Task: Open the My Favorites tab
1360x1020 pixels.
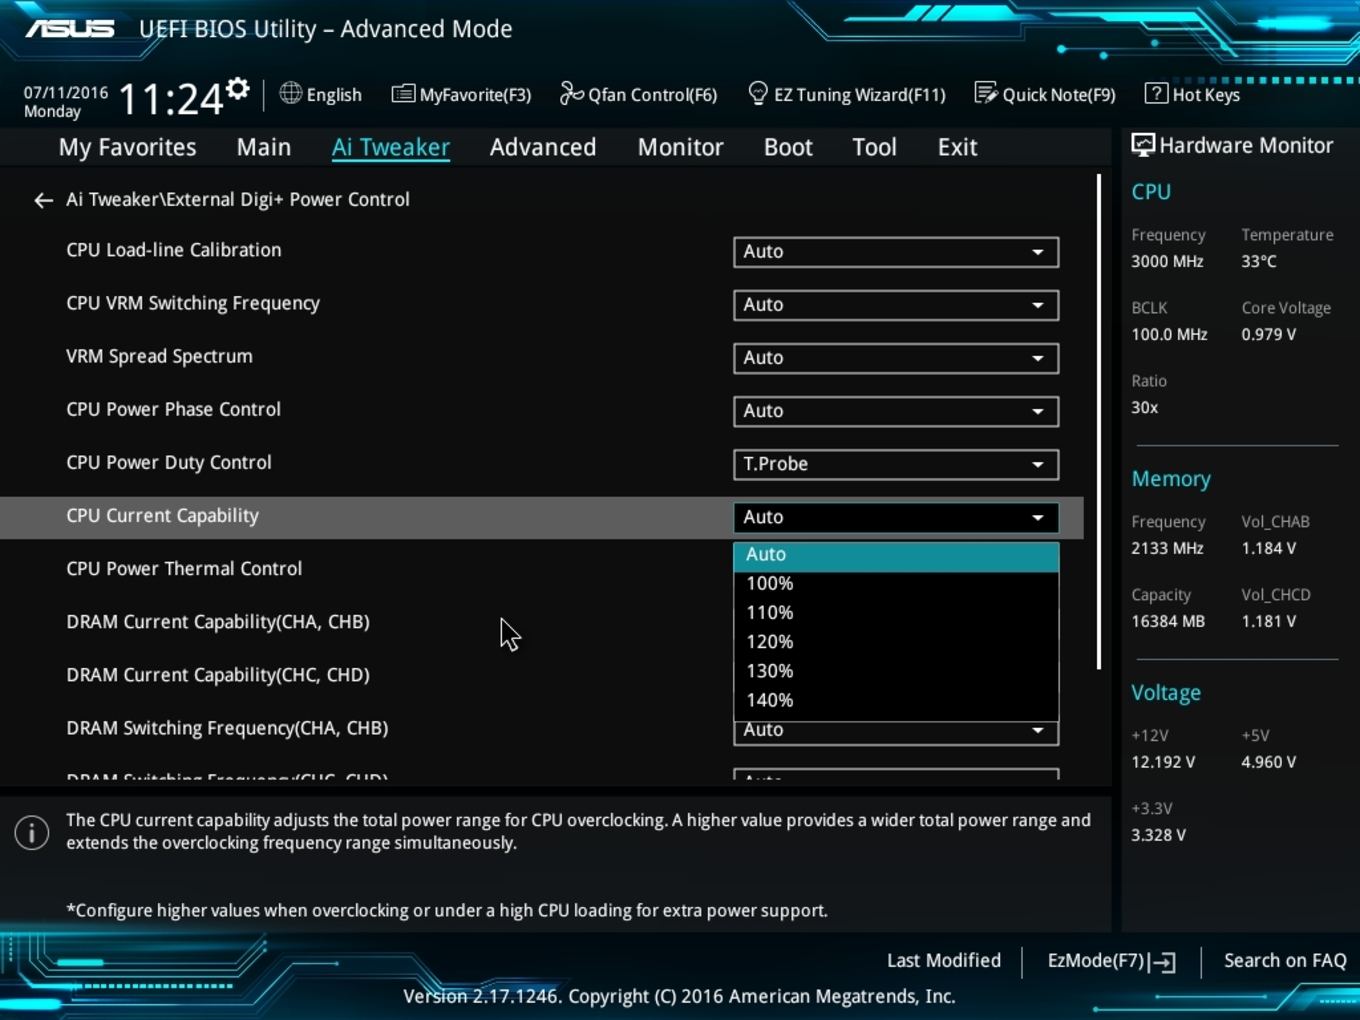Action: (127, 147)
